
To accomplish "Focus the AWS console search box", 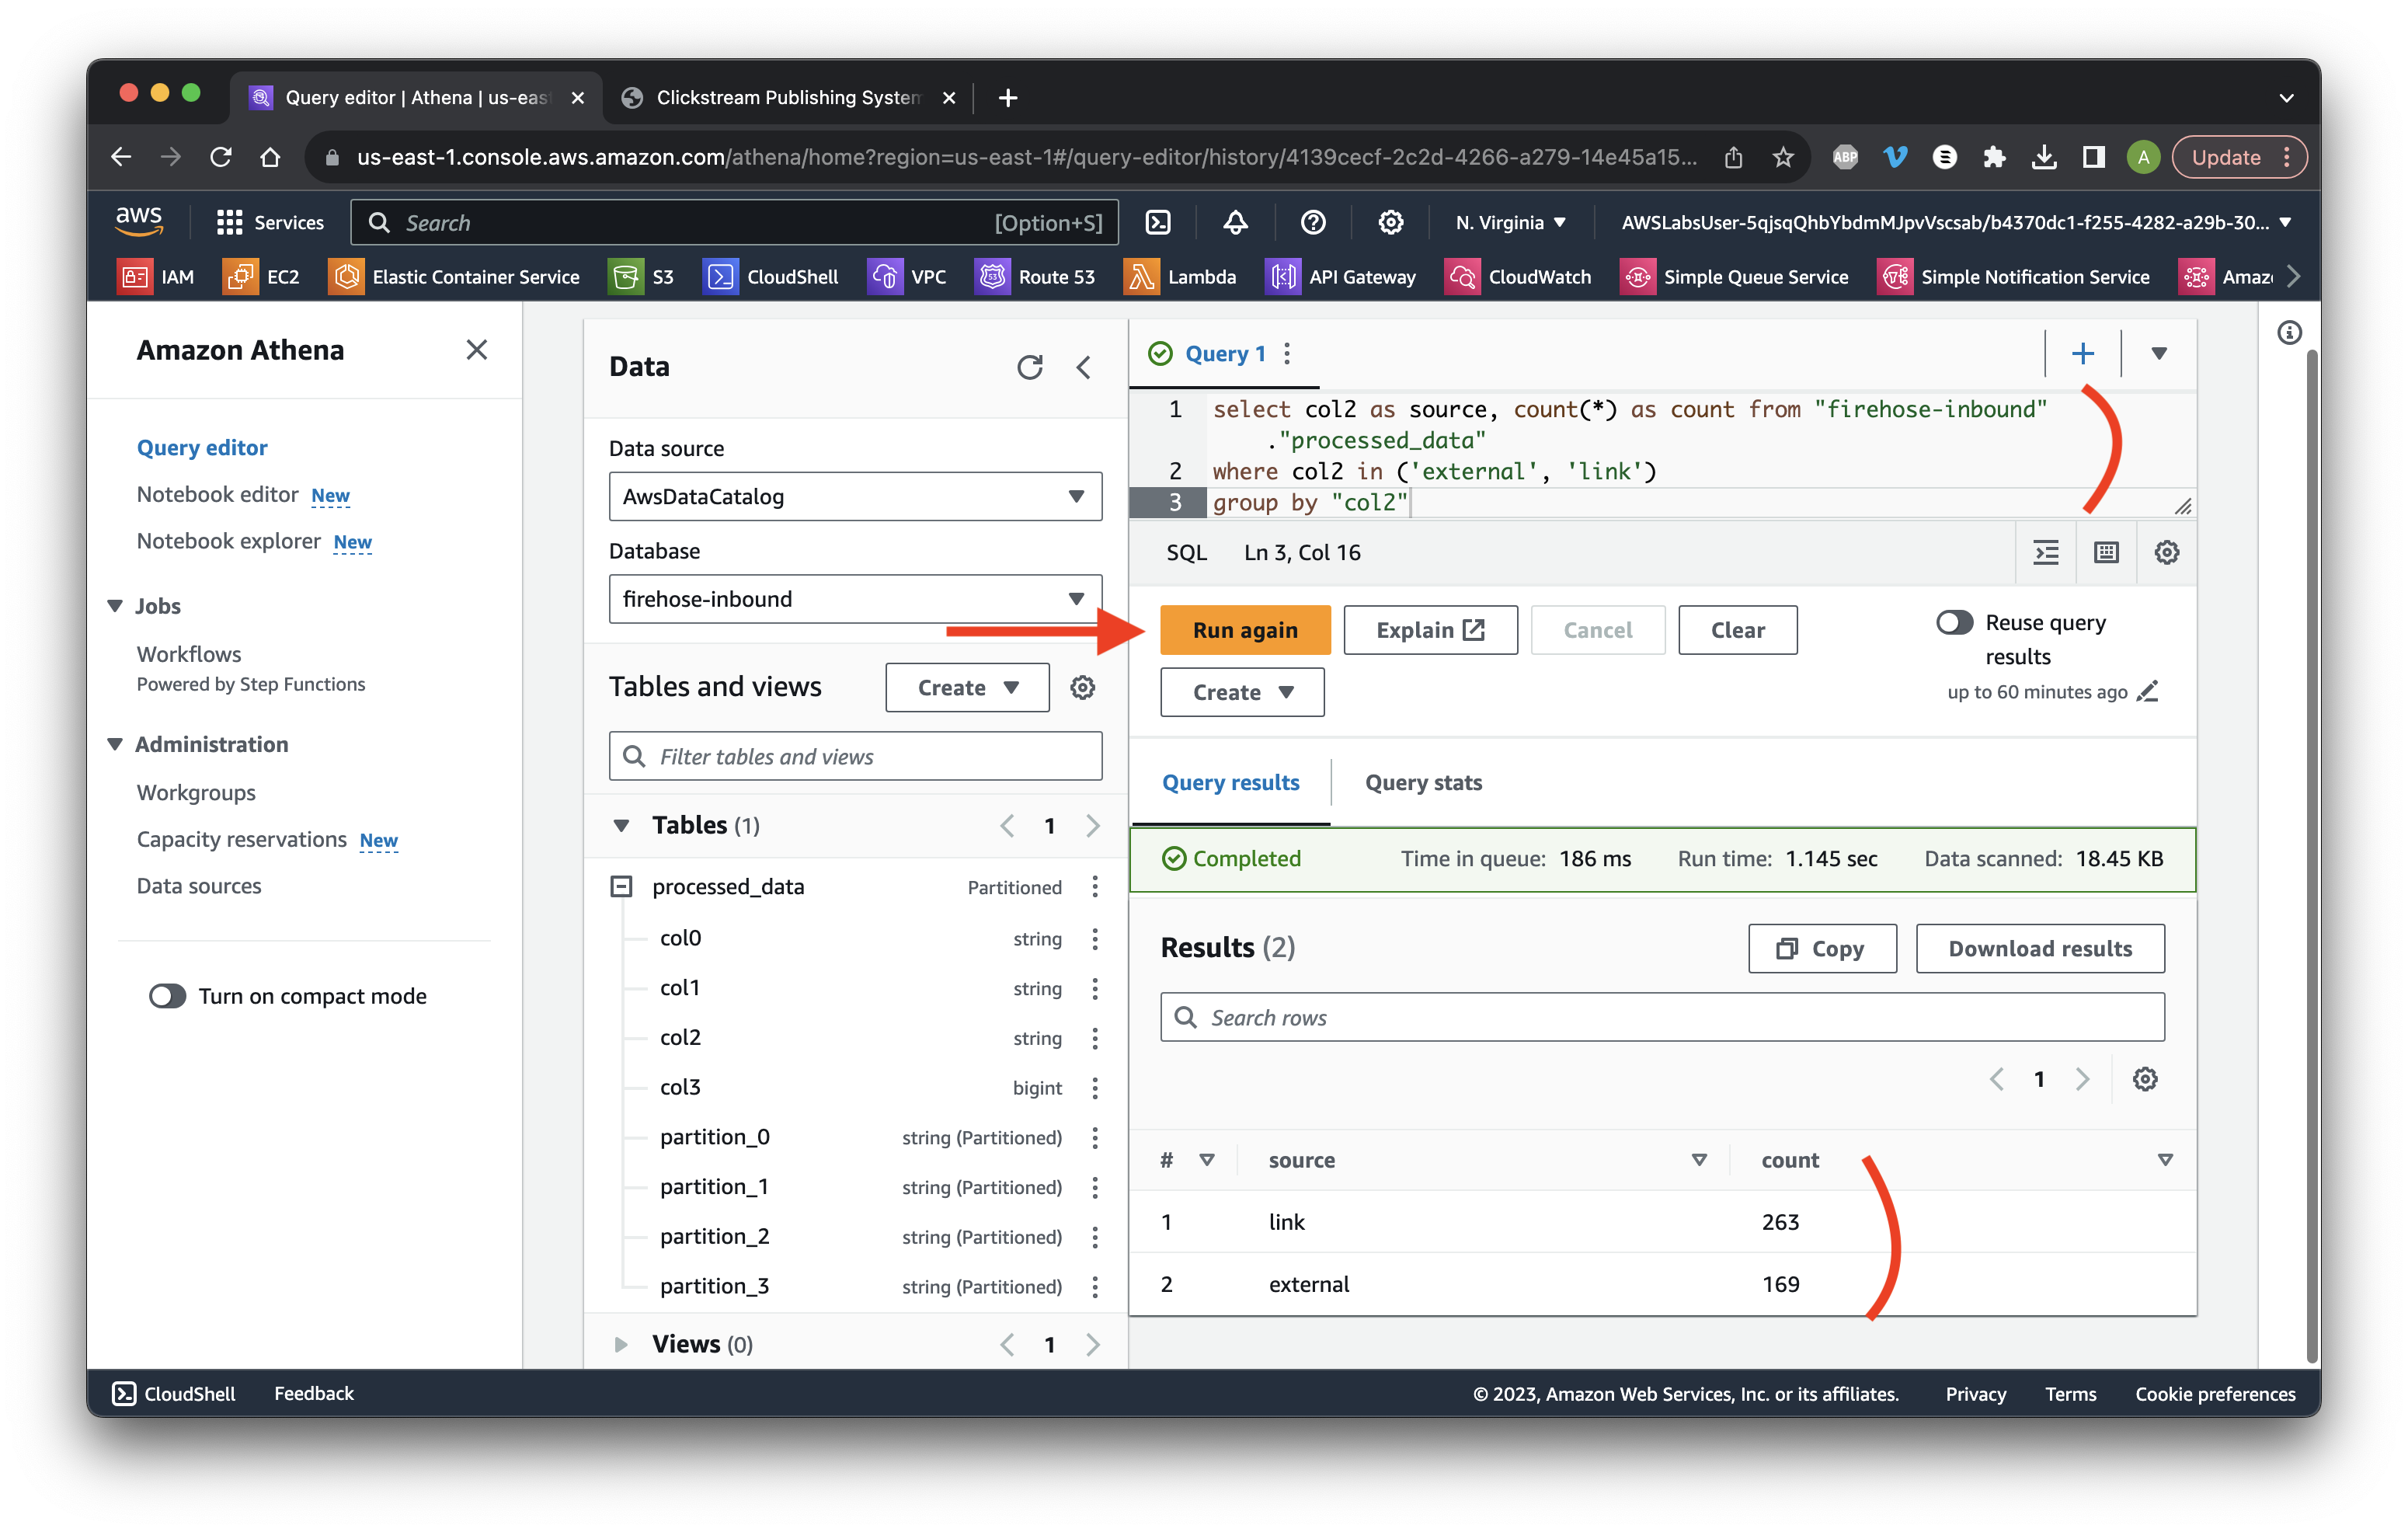I will tap(735, 222).
